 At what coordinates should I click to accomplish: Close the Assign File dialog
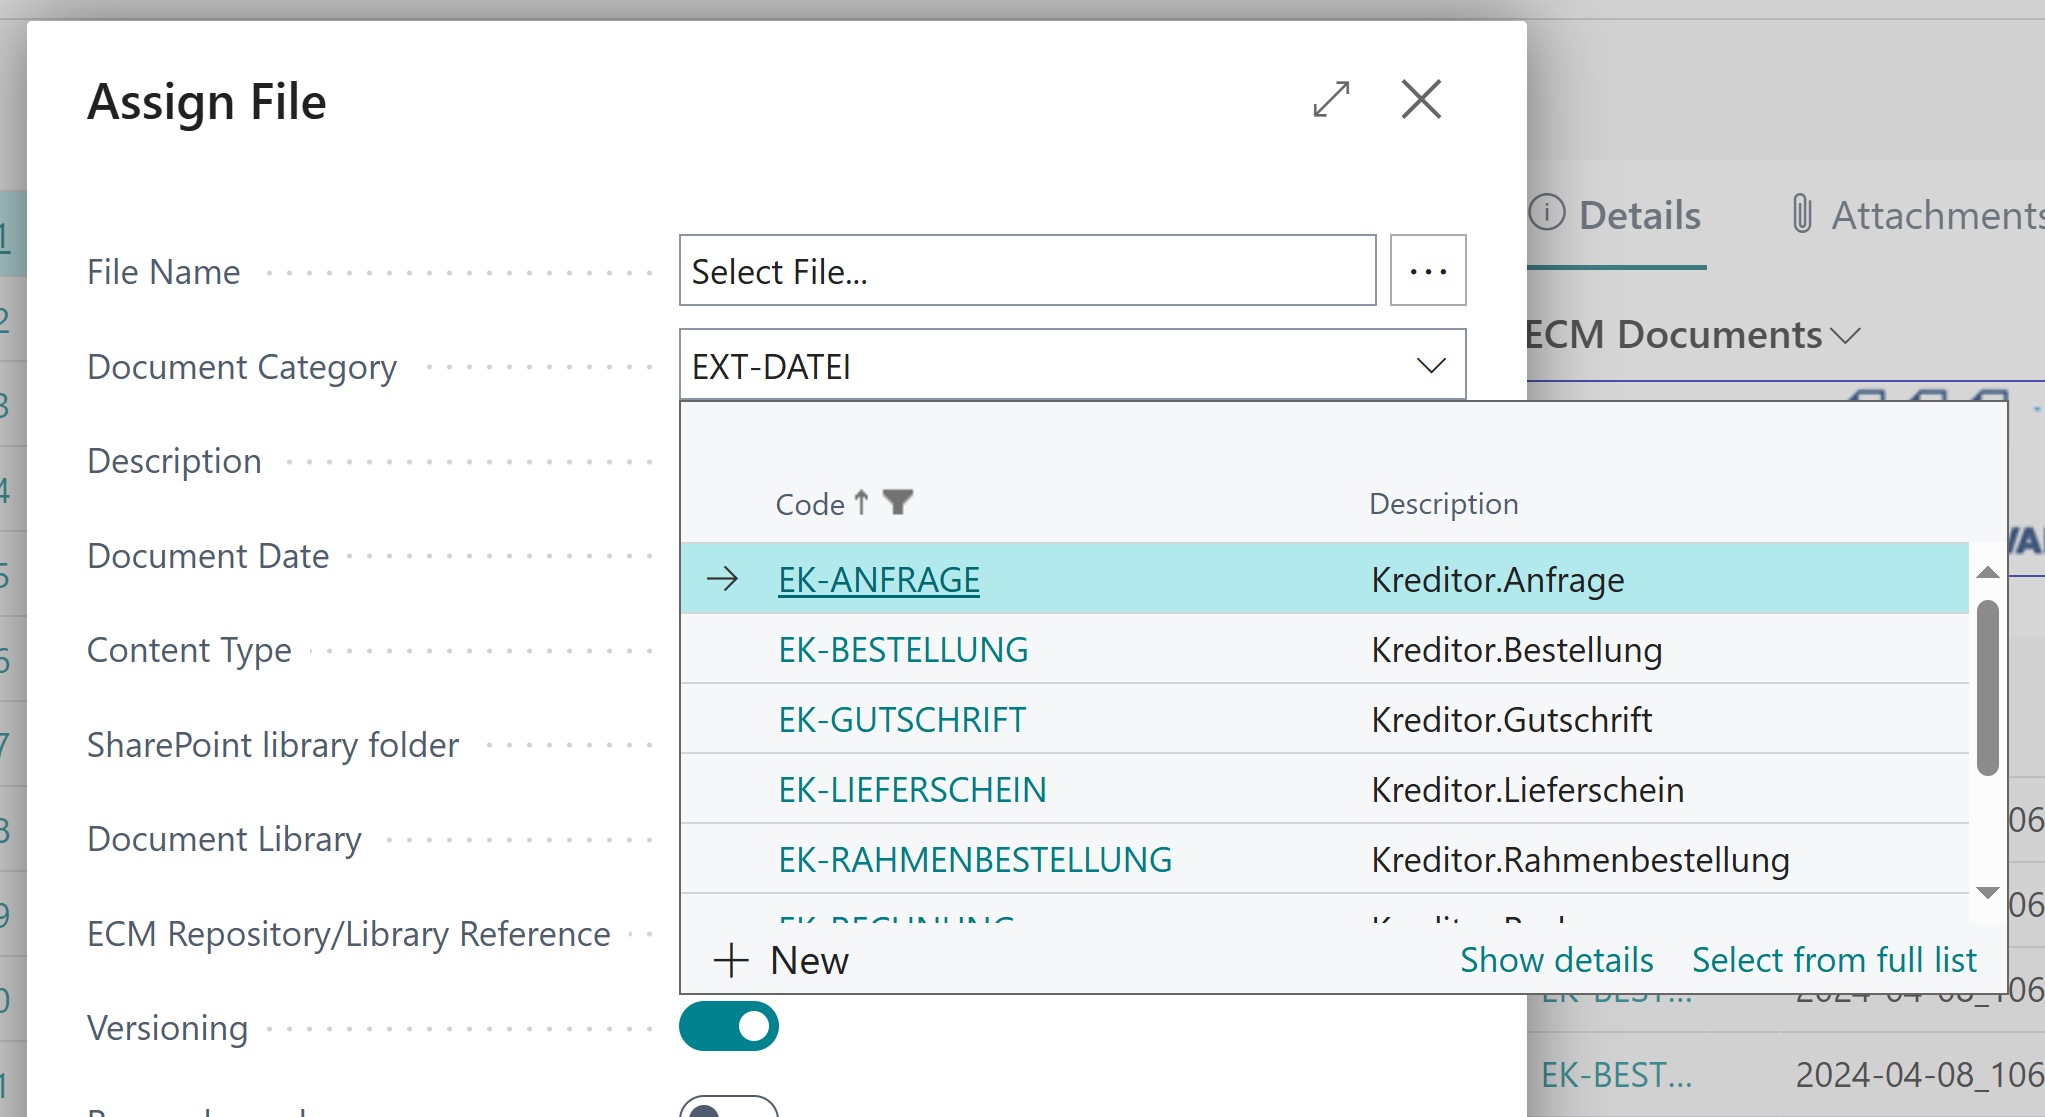click(x=1421, y=100)
